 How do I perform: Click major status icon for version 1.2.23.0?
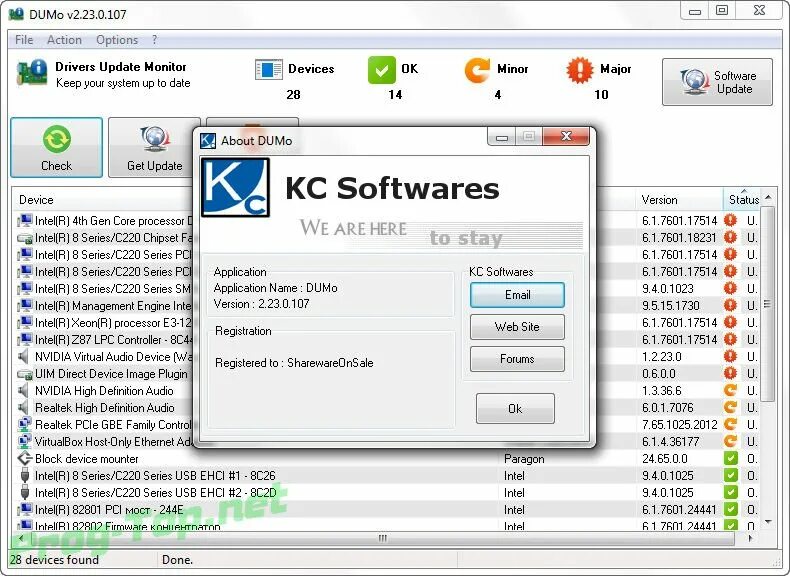(x=730, y=357)
